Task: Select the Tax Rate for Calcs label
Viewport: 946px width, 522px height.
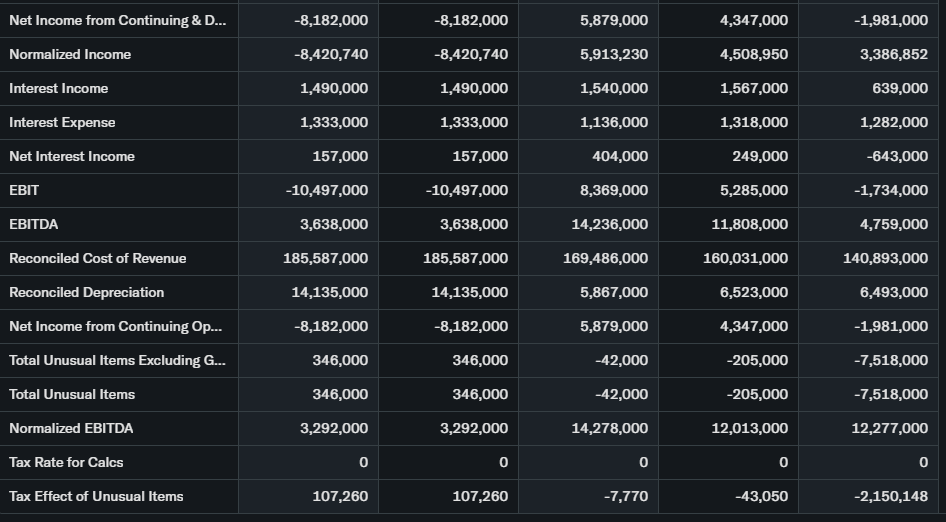Action: click(66, 462)
